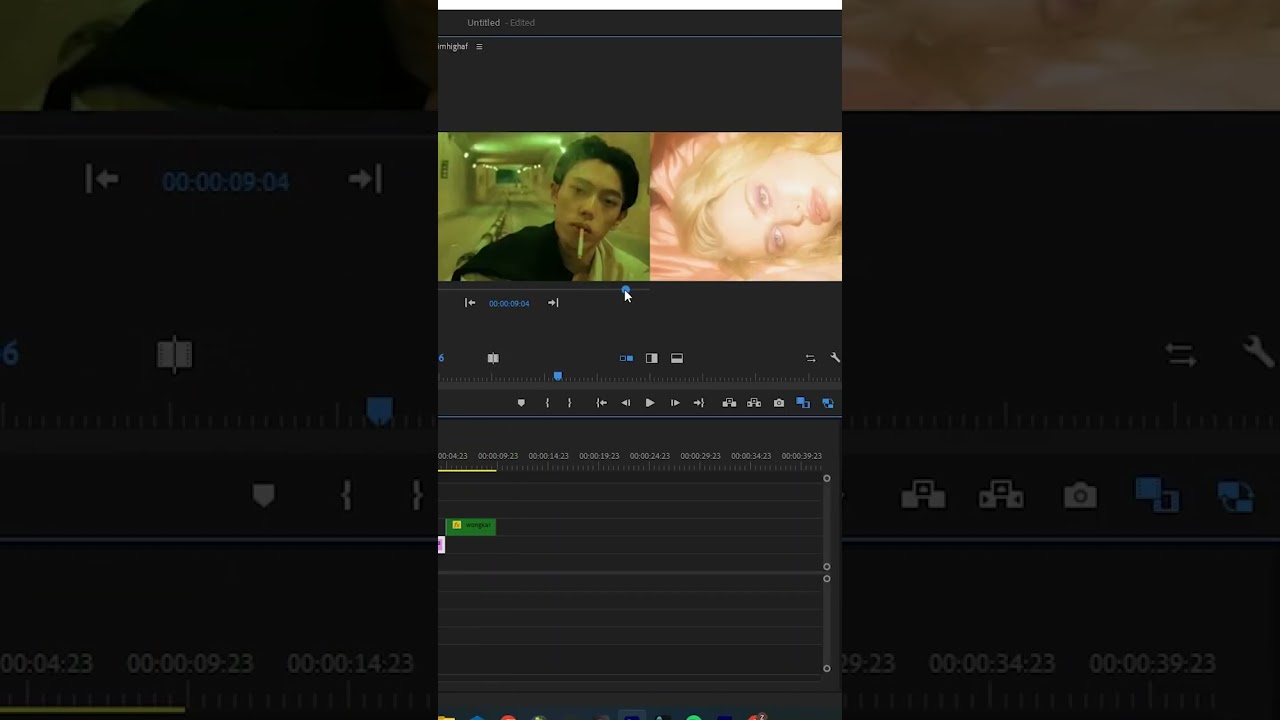Click the Lift button
Image resolution: width=1280 pixels, height=720 pixels.
click(x=729, y=403)
